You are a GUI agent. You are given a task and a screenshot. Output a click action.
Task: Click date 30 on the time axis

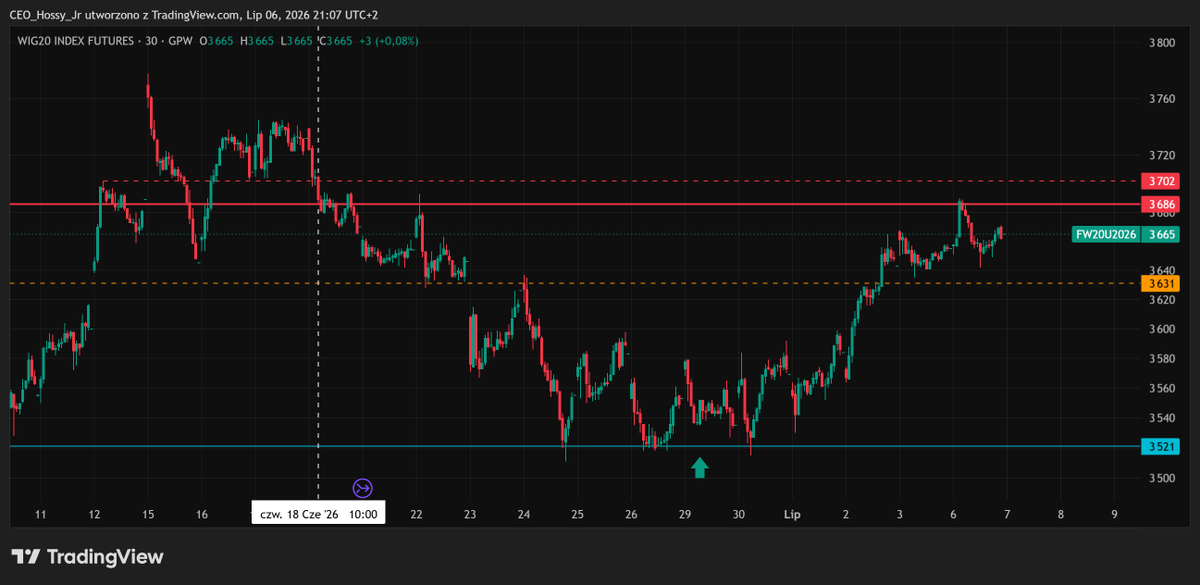[x=739, y=515]
